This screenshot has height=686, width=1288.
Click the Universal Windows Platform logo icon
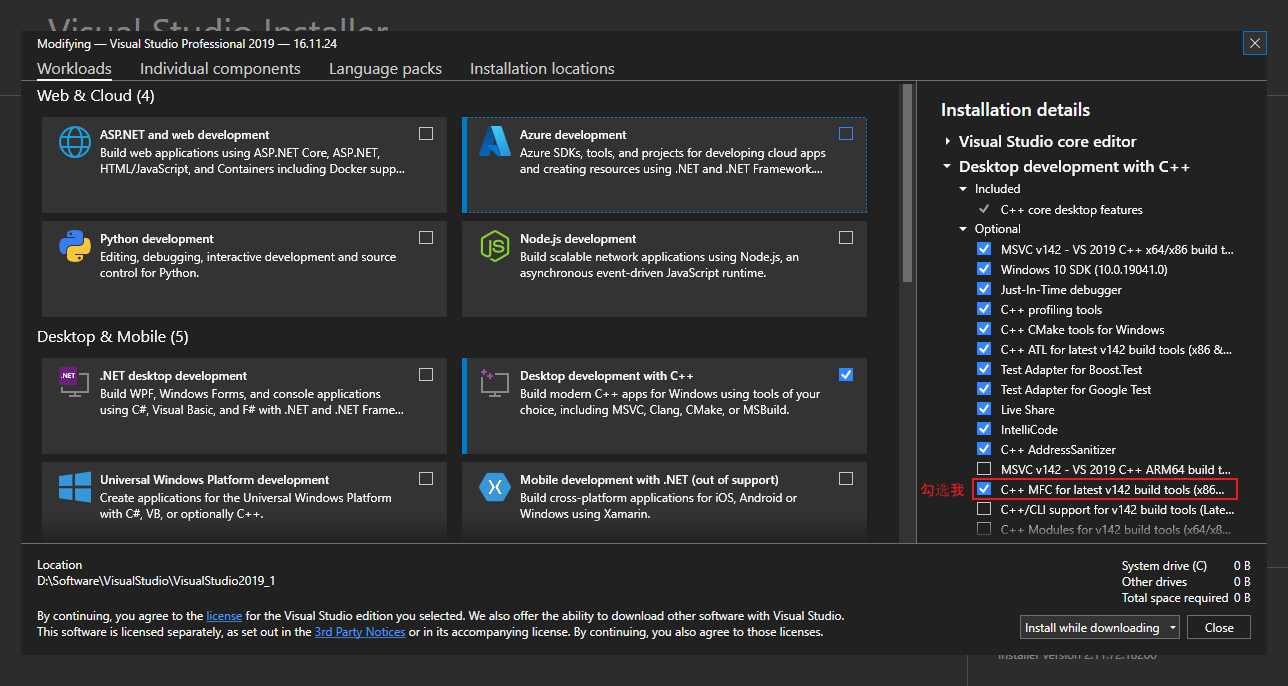coord(75,487)
